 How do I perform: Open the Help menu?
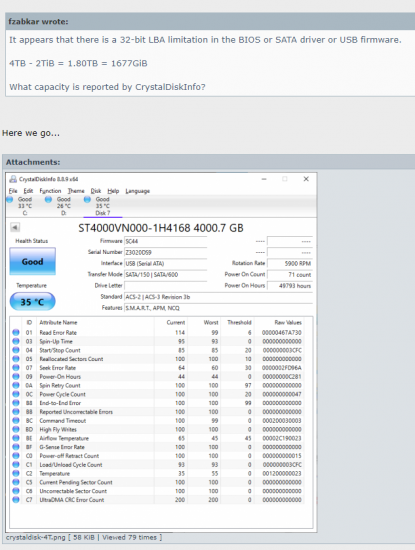click(113, 191)
